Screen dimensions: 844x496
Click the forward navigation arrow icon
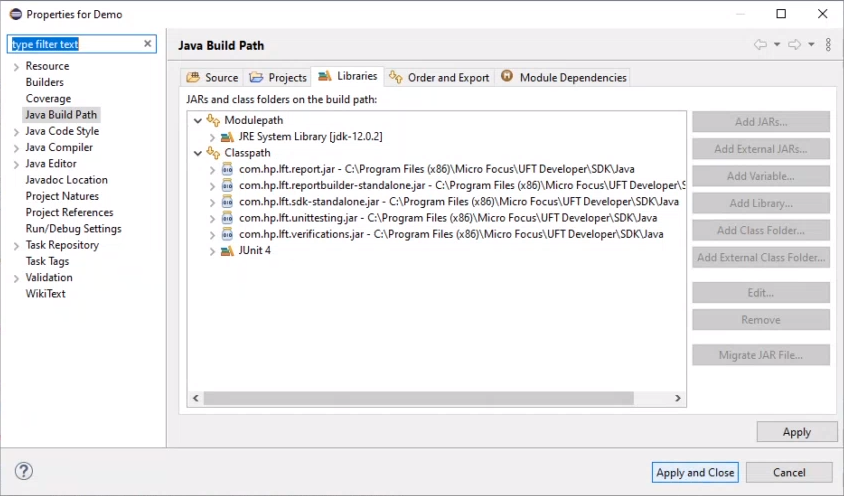794,45
